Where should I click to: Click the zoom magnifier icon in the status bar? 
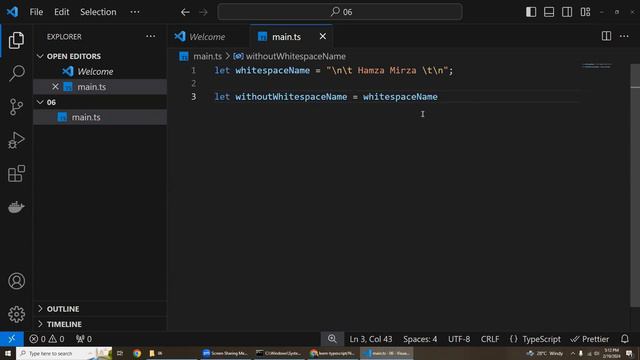click(x=332, y=339)
